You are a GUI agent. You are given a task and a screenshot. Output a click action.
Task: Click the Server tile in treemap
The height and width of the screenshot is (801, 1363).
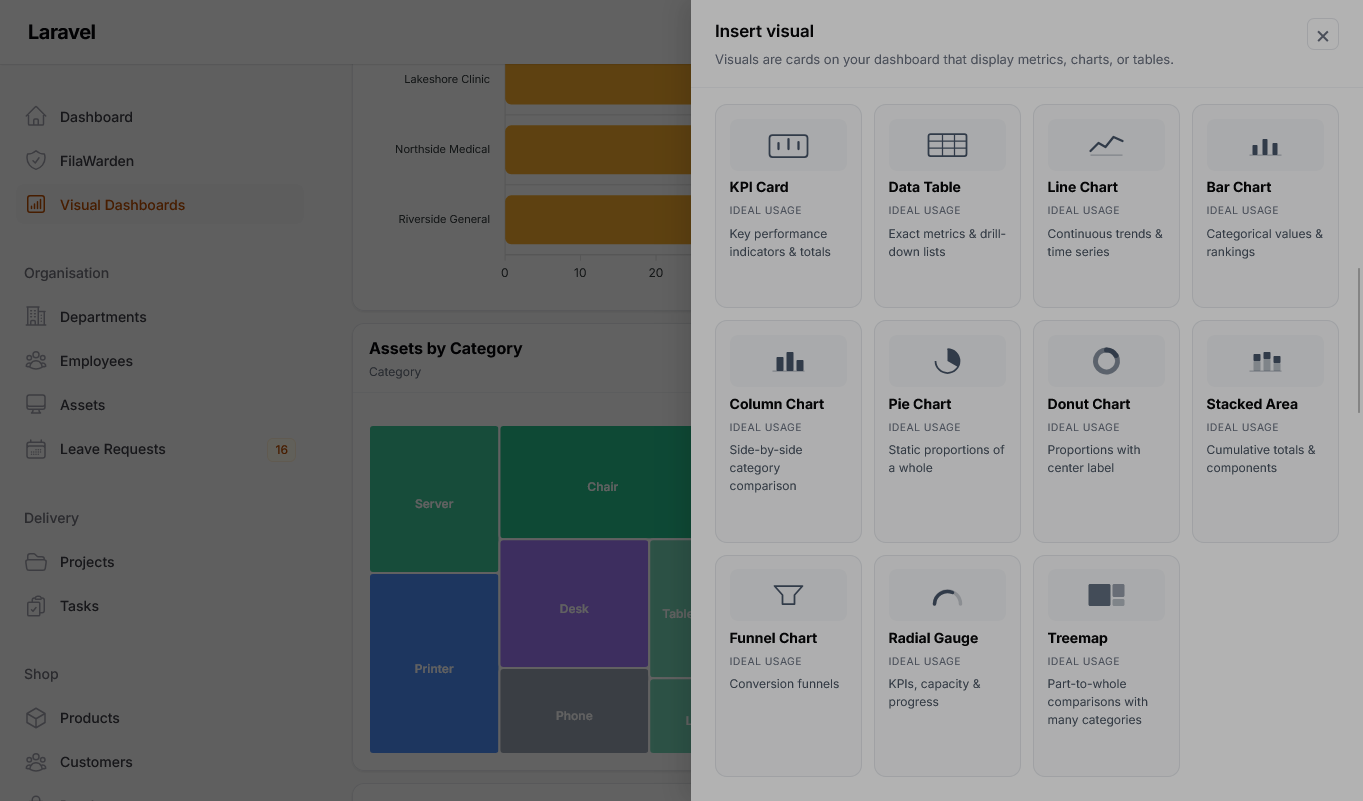tap(434, 499)
